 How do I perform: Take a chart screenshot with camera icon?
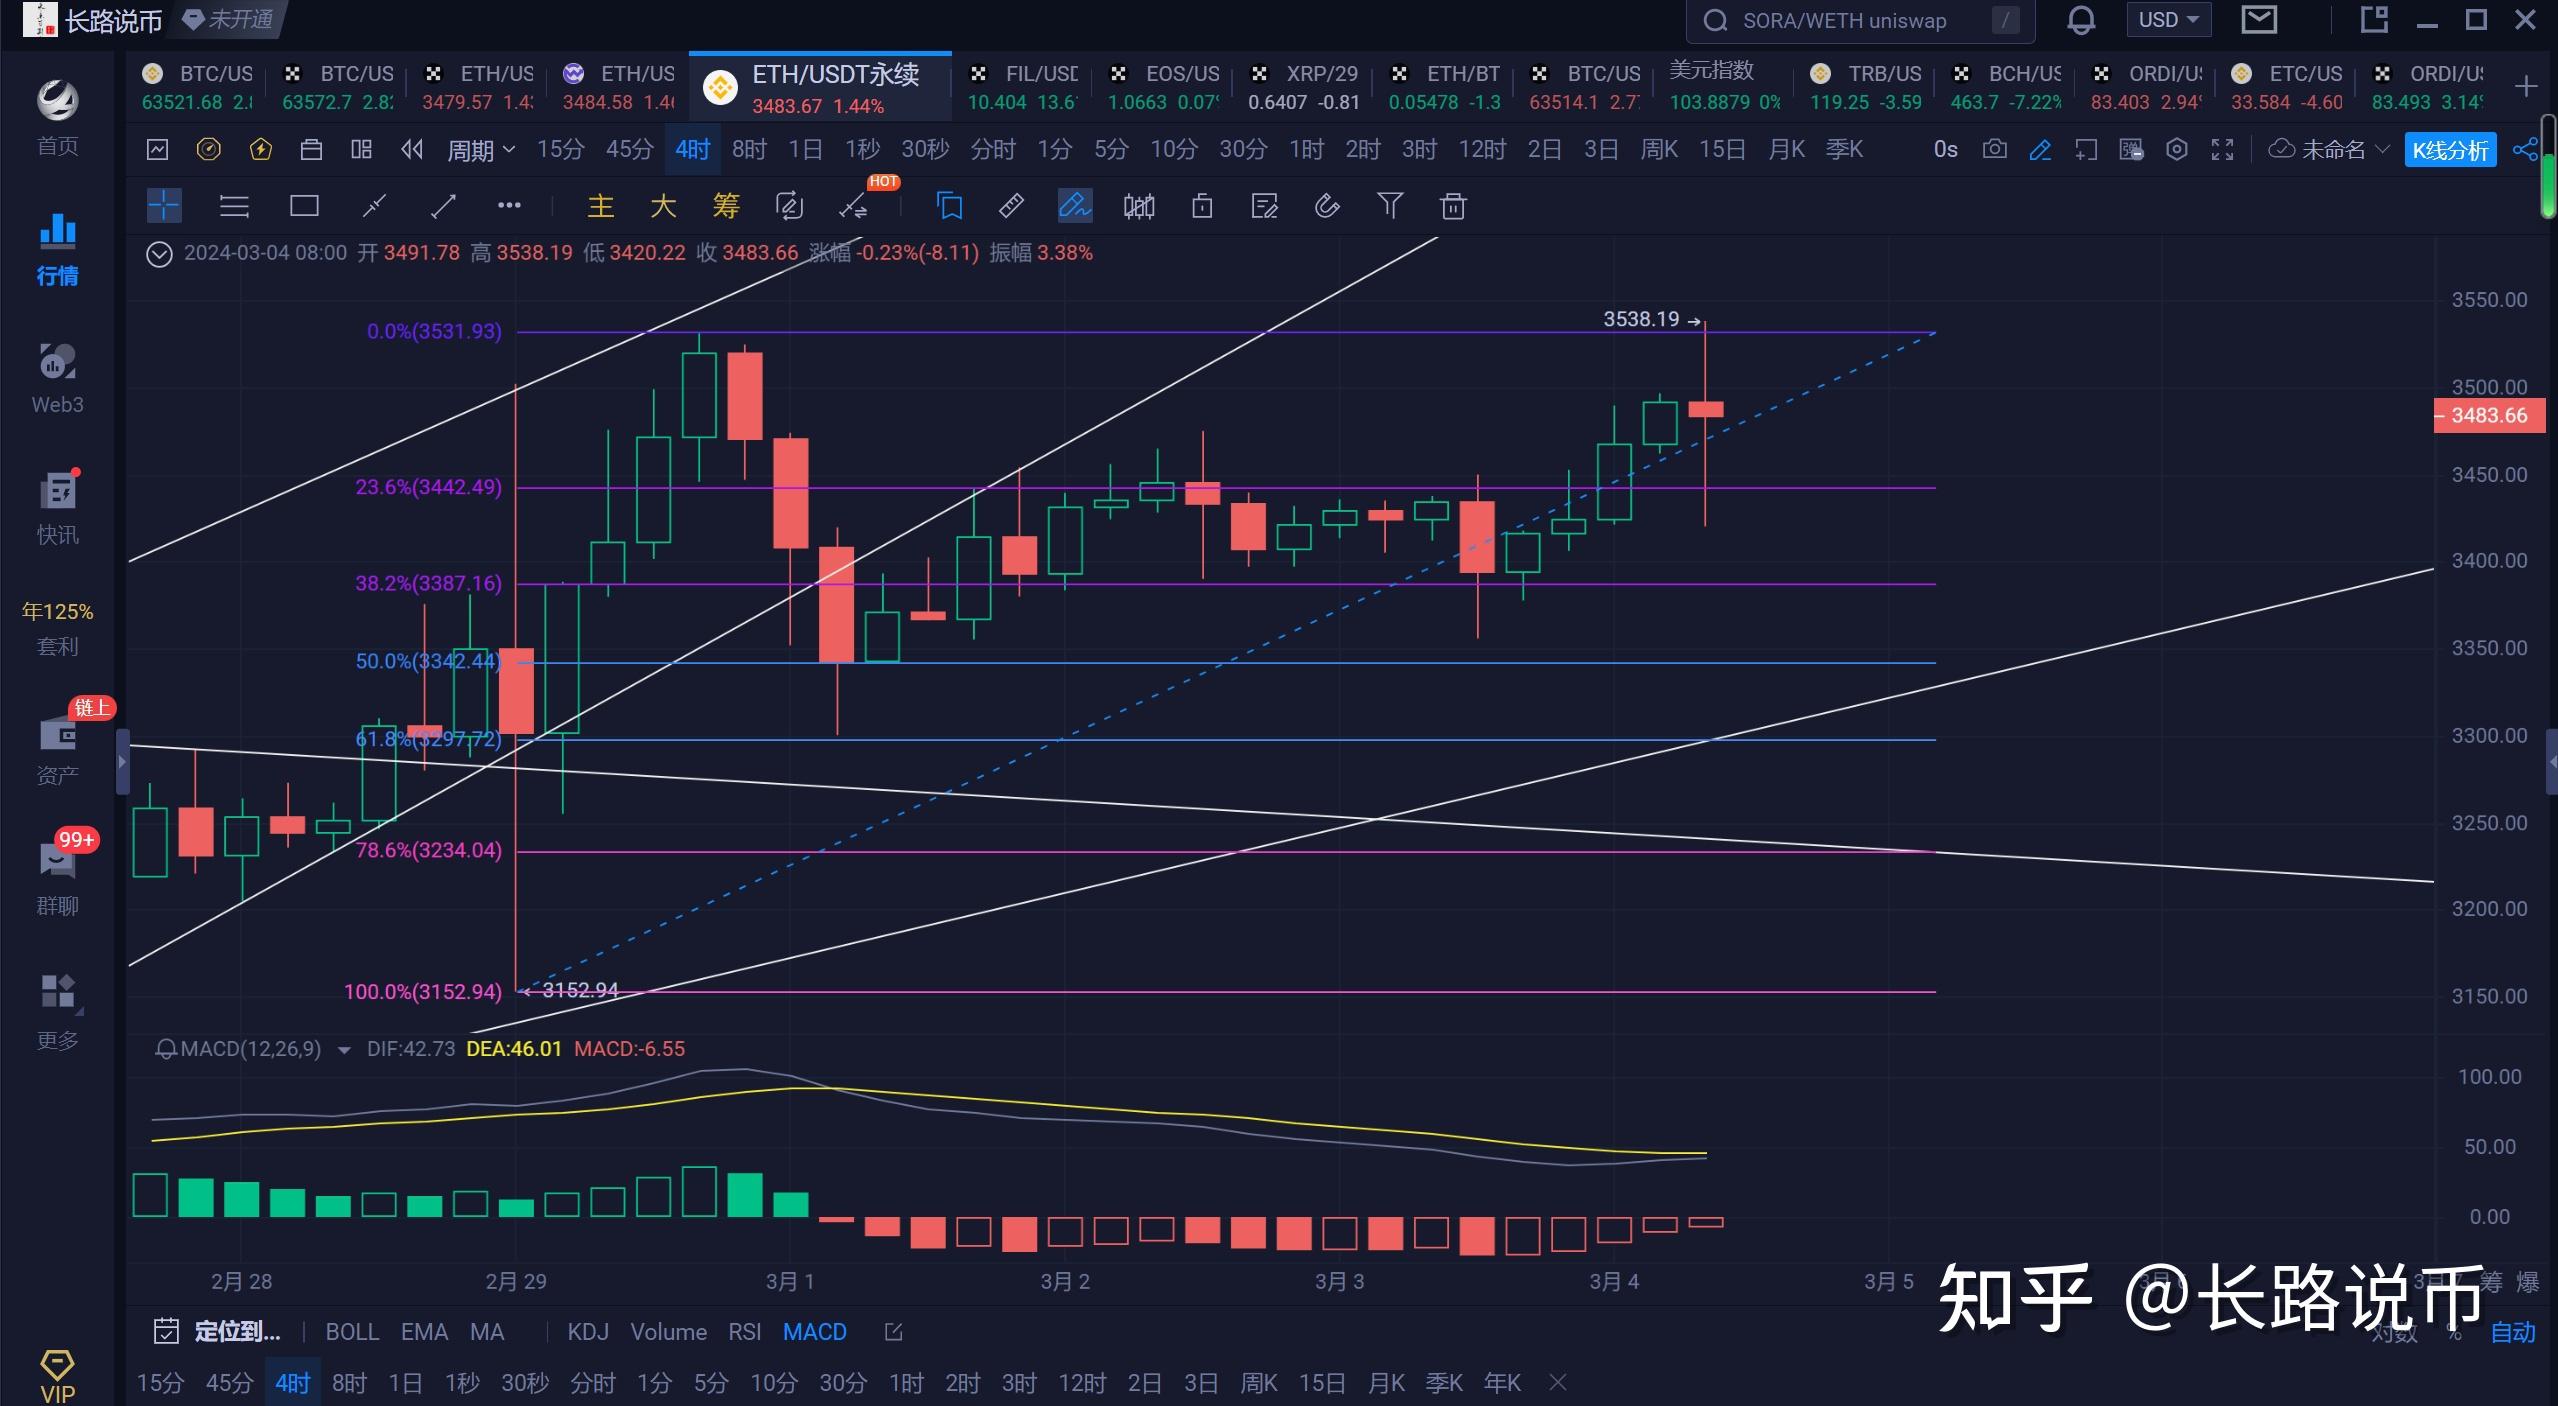pyautogui.click(x=1994, y=150)
